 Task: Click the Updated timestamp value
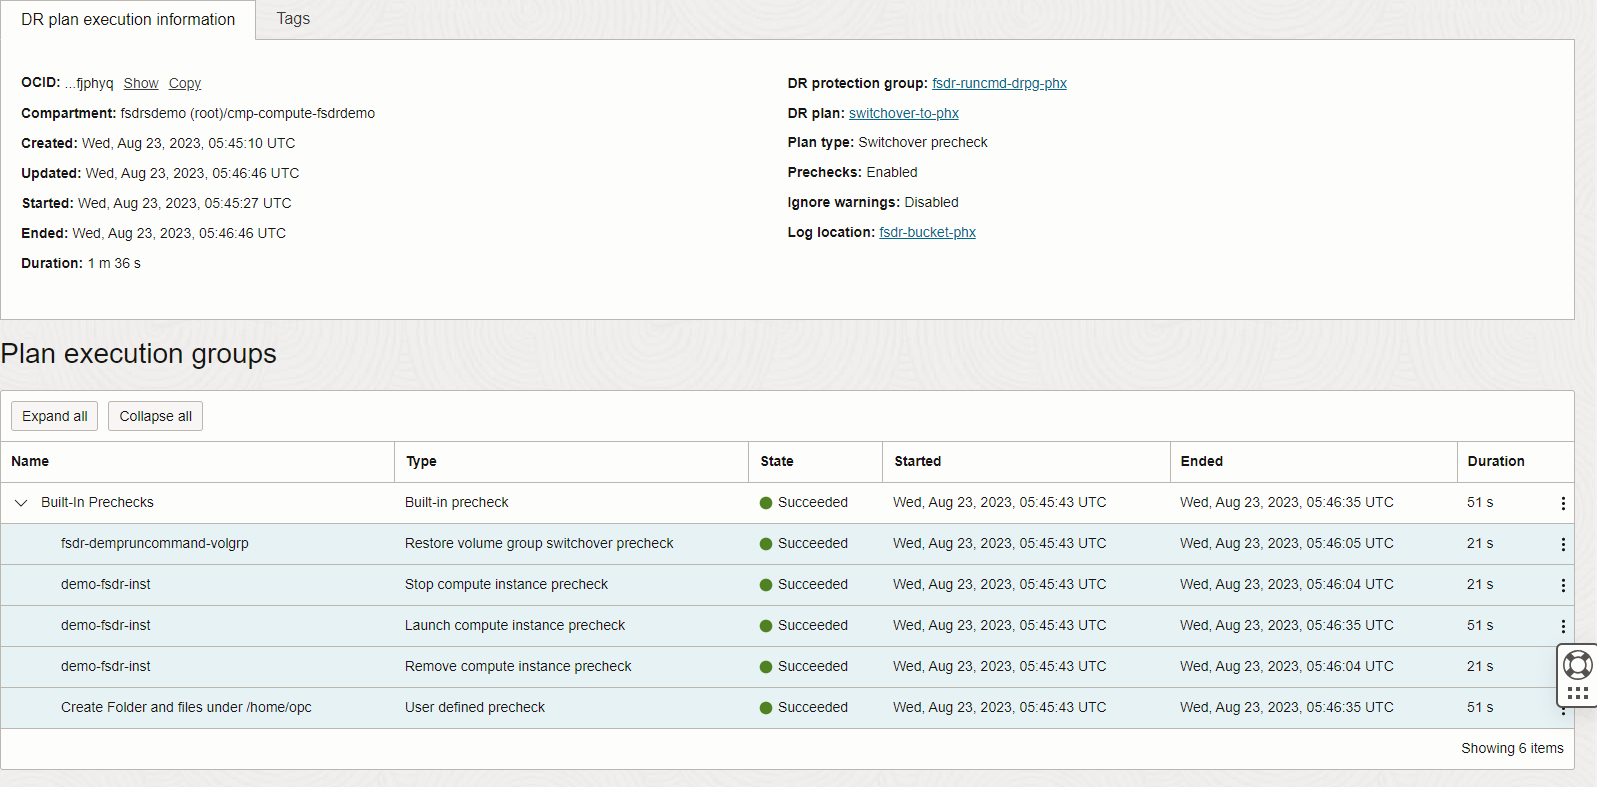pyautogui.click(x=193, y=173)
